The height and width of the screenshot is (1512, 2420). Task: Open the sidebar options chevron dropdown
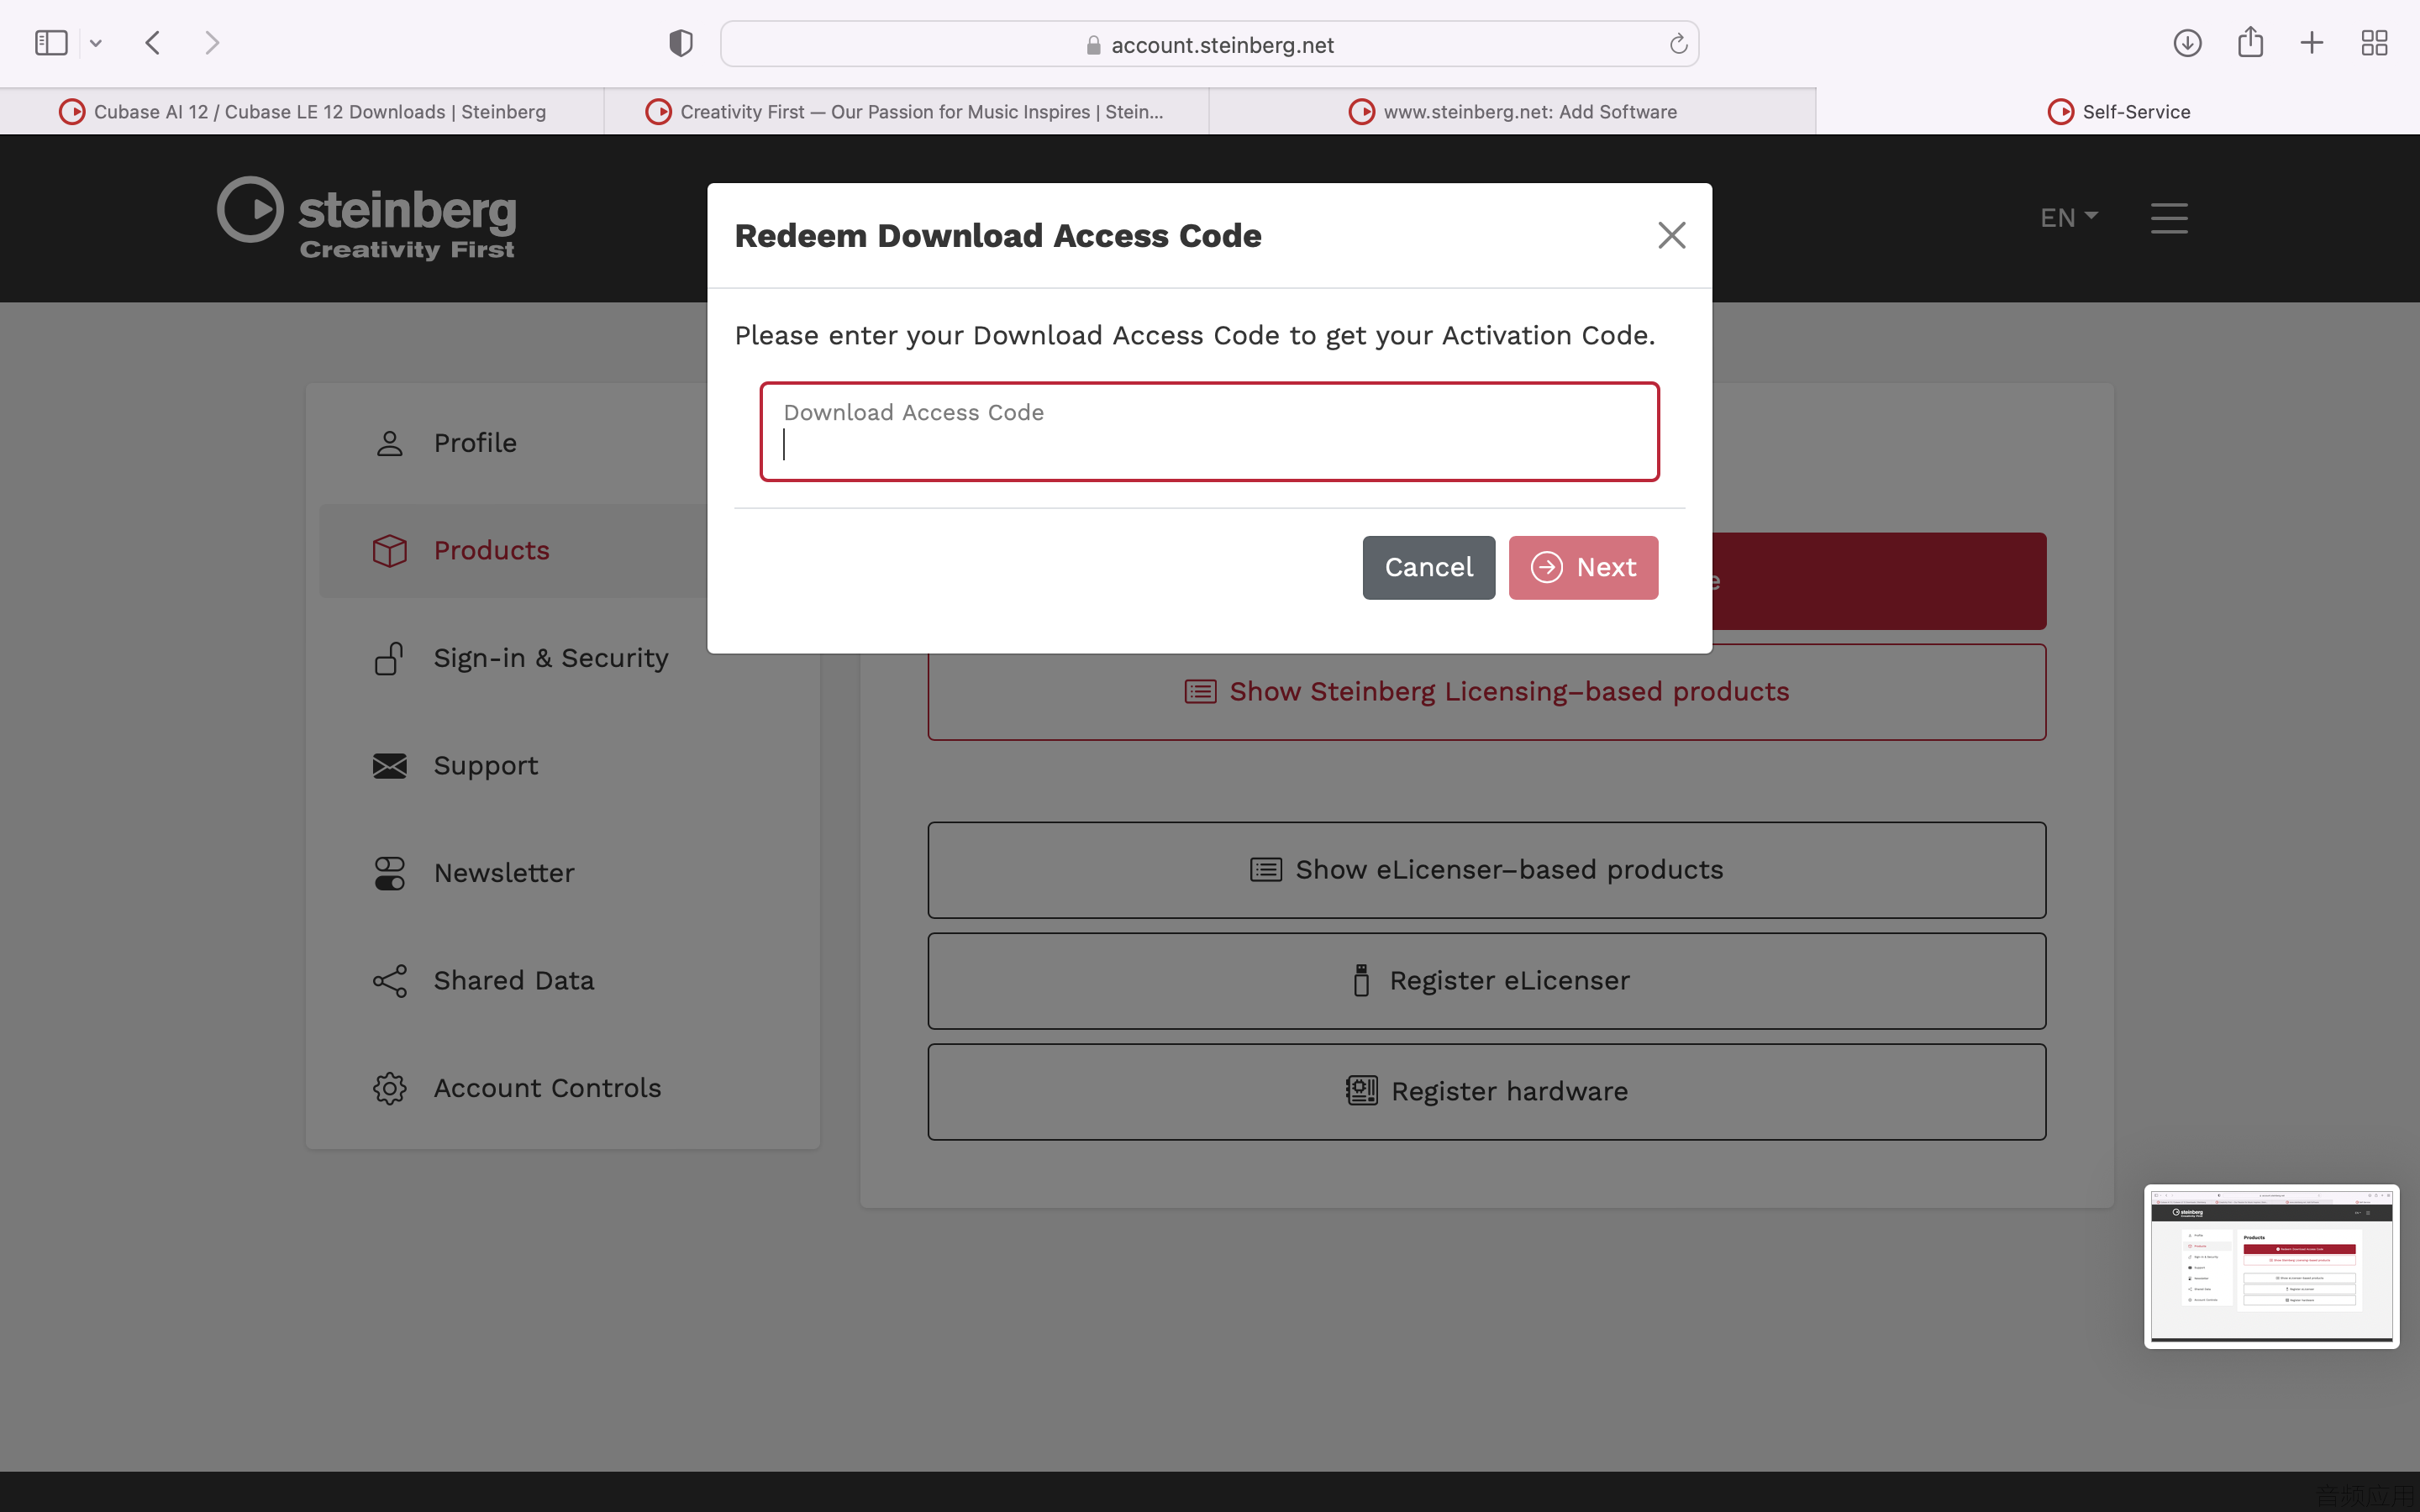[96, 44]
